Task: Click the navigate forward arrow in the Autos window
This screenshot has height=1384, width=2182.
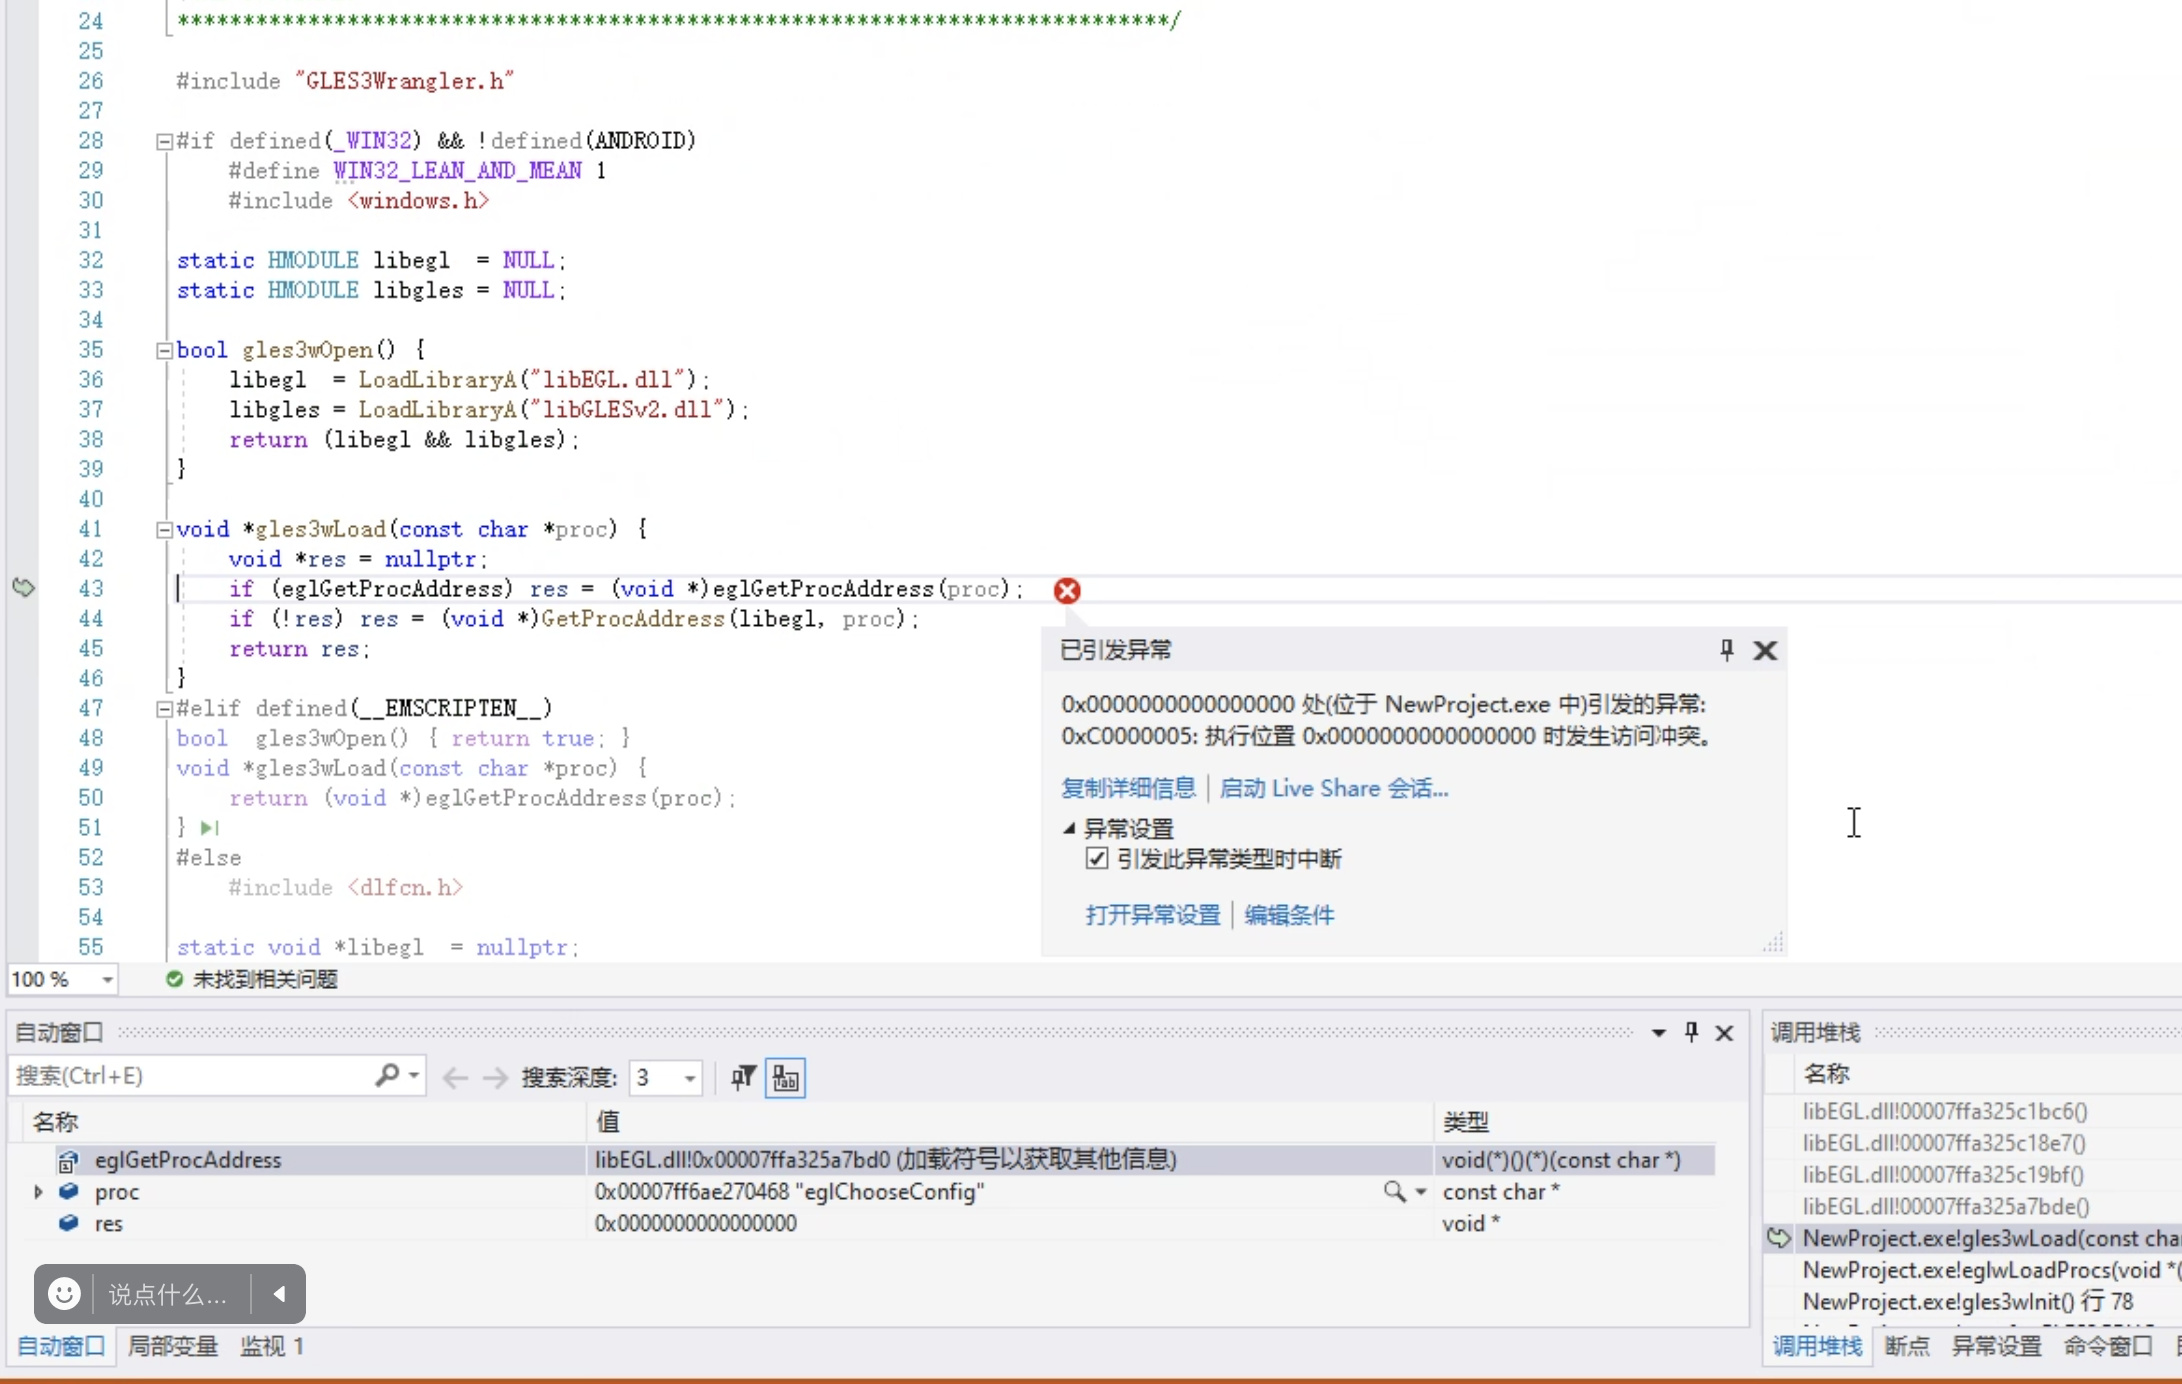Action: 495,1077
